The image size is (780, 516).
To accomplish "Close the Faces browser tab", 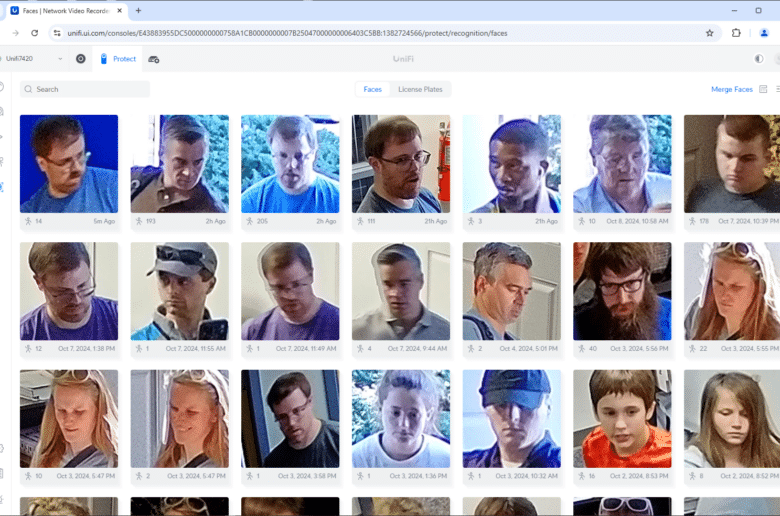I will click(119, 10).
